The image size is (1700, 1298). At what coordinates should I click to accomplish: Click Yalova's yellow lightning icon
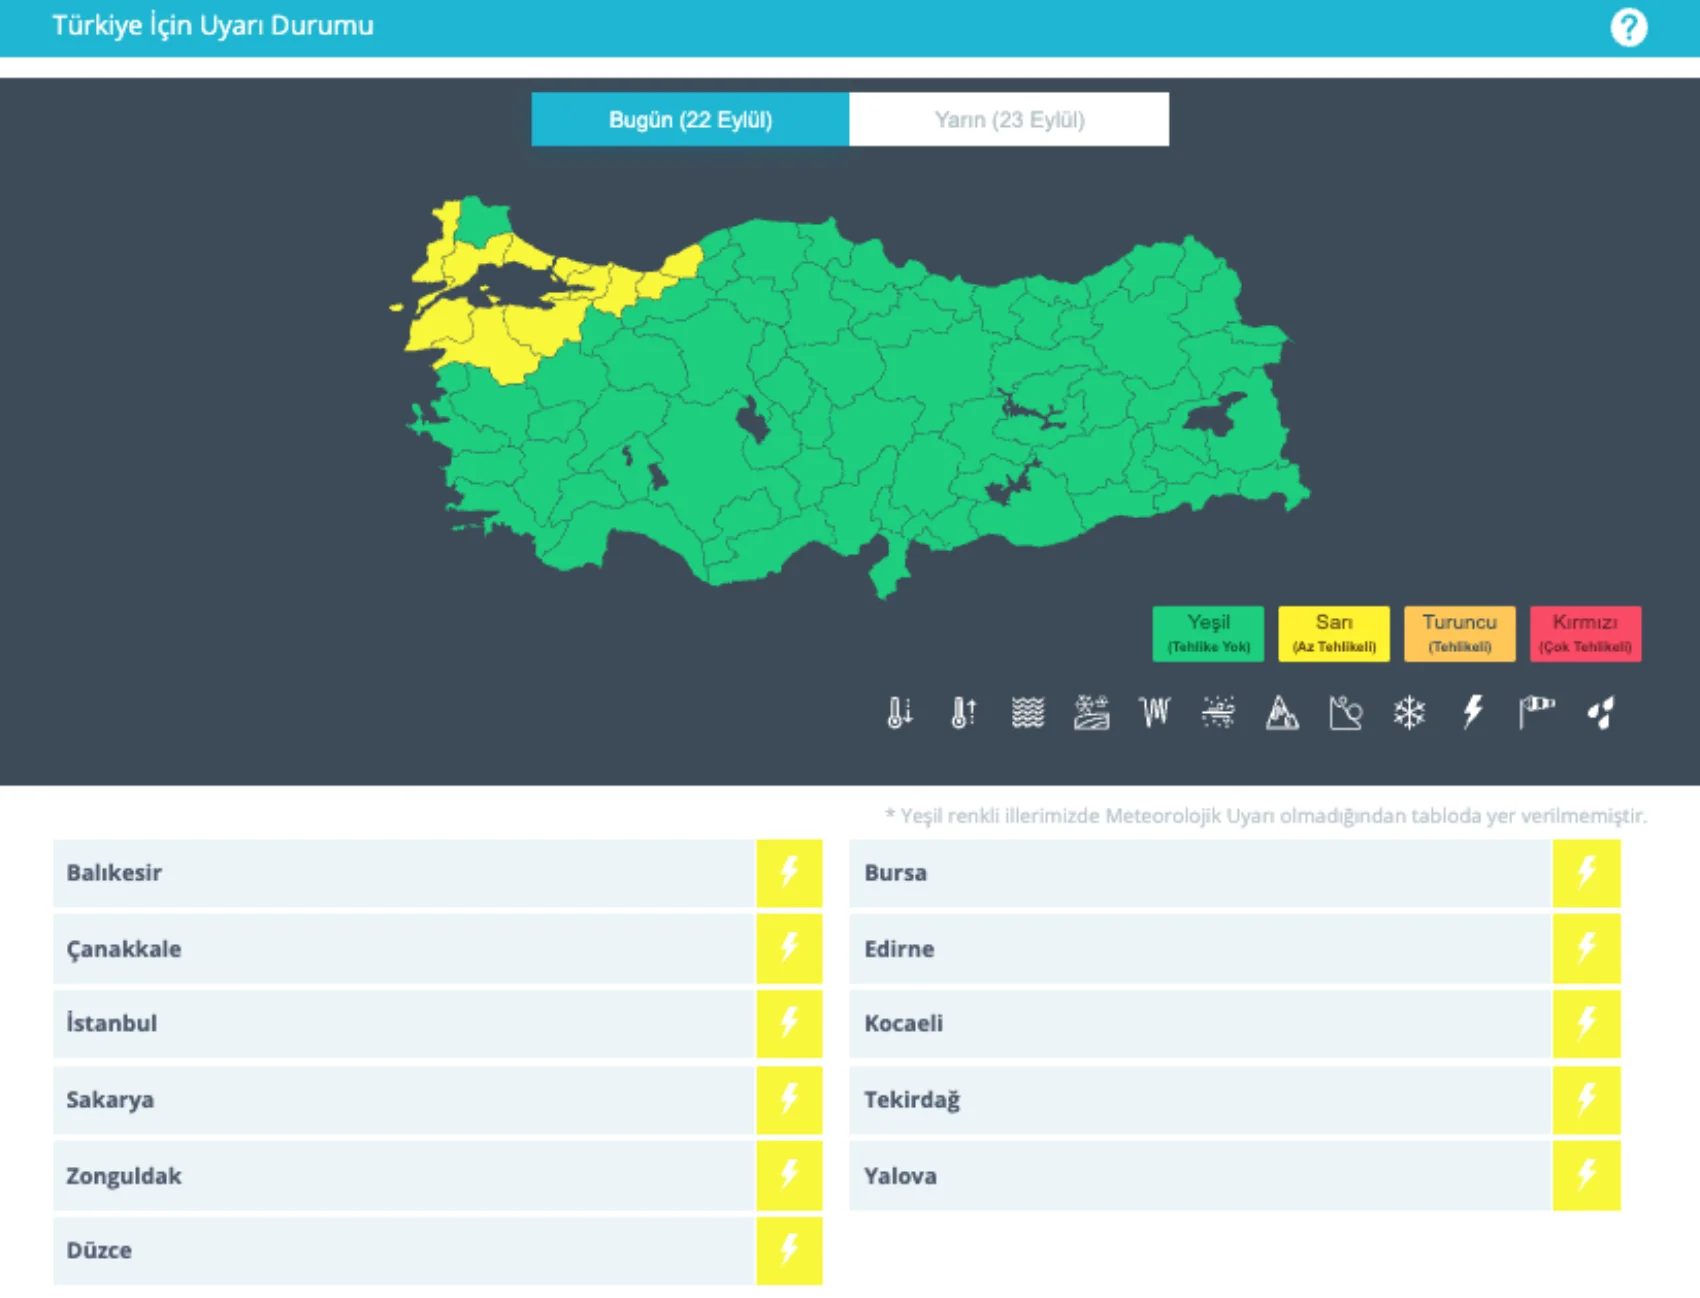1586,1175
